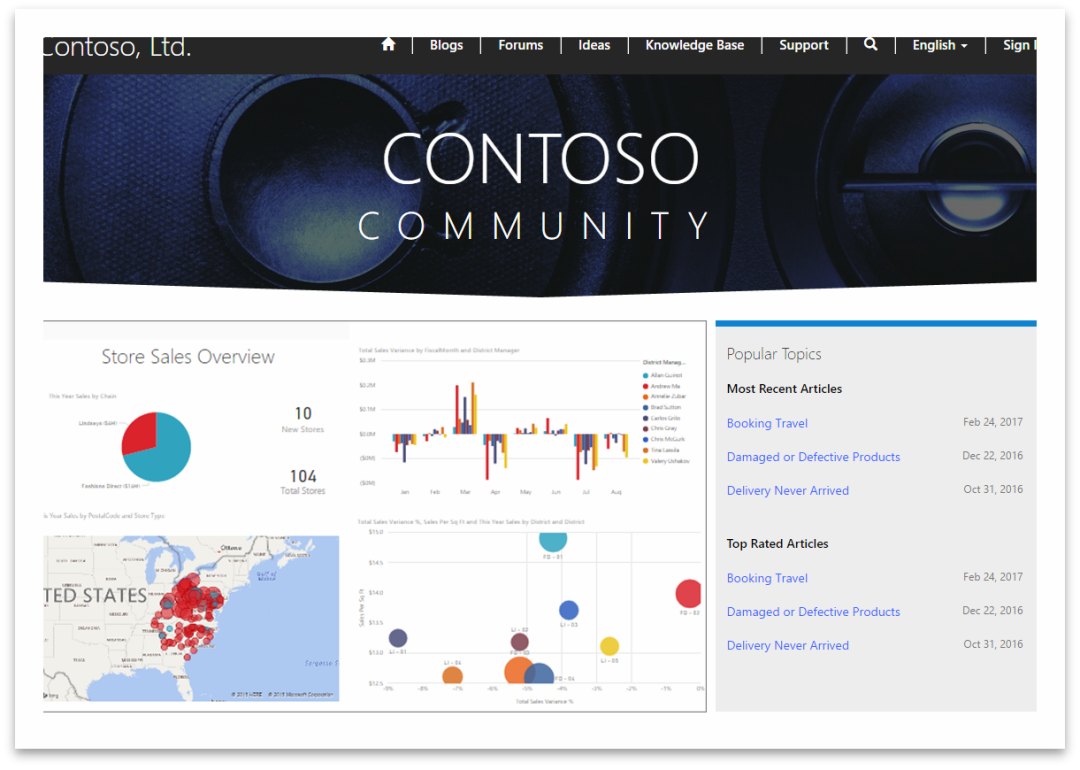The image size is (1080, 770).
Task: Click the Oct 31, 2016 date under Most Recent
Action: pyautogui.click(x=993, y=489)
